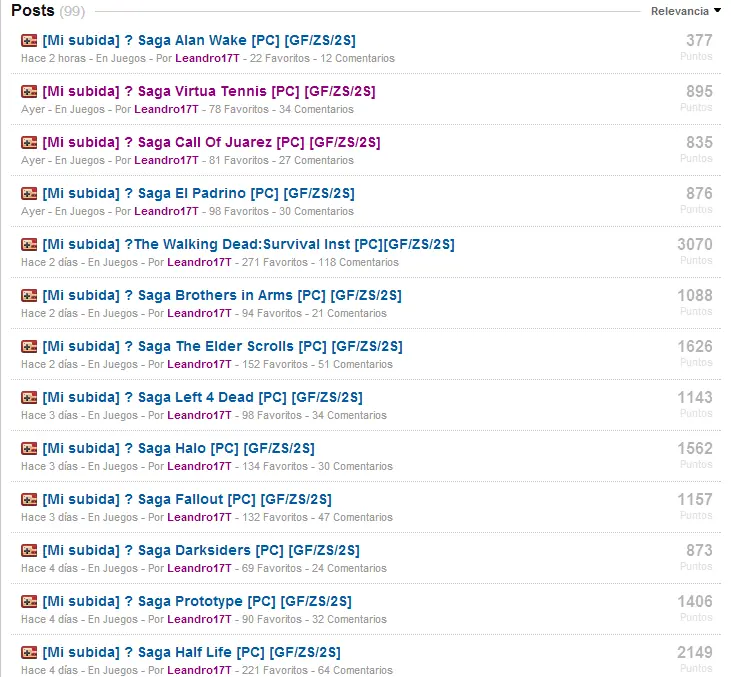Image resolution: width=731 pixels, height=677 pixels.
Task: Click the 835 points value for Call Of Juarez
Action: click(x=699, y=142)
